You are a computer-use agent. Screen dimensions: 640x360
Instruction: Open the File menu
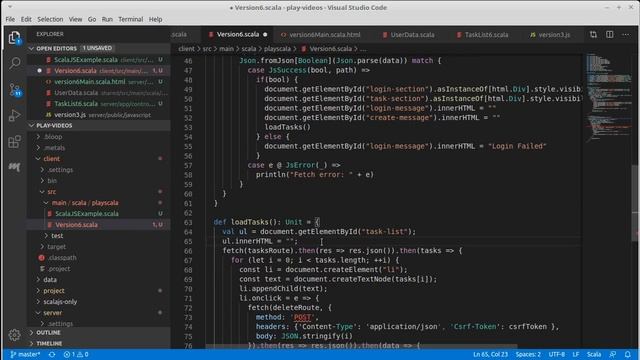pos(10,19)
